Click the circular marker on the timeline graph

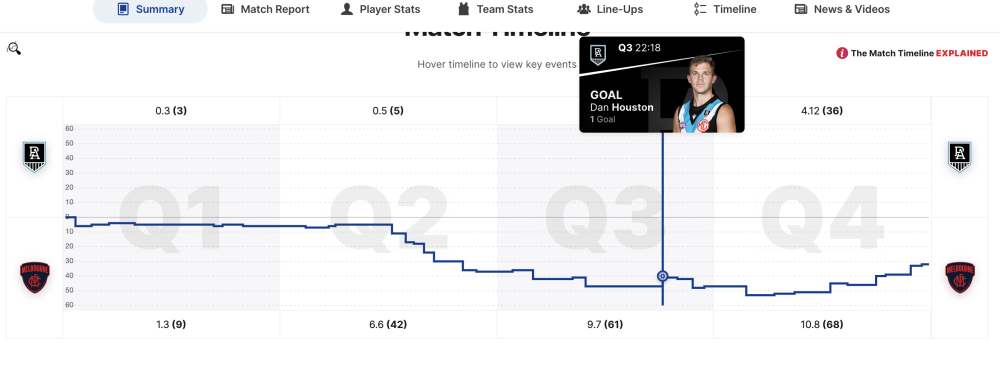[x=663, y=276]
